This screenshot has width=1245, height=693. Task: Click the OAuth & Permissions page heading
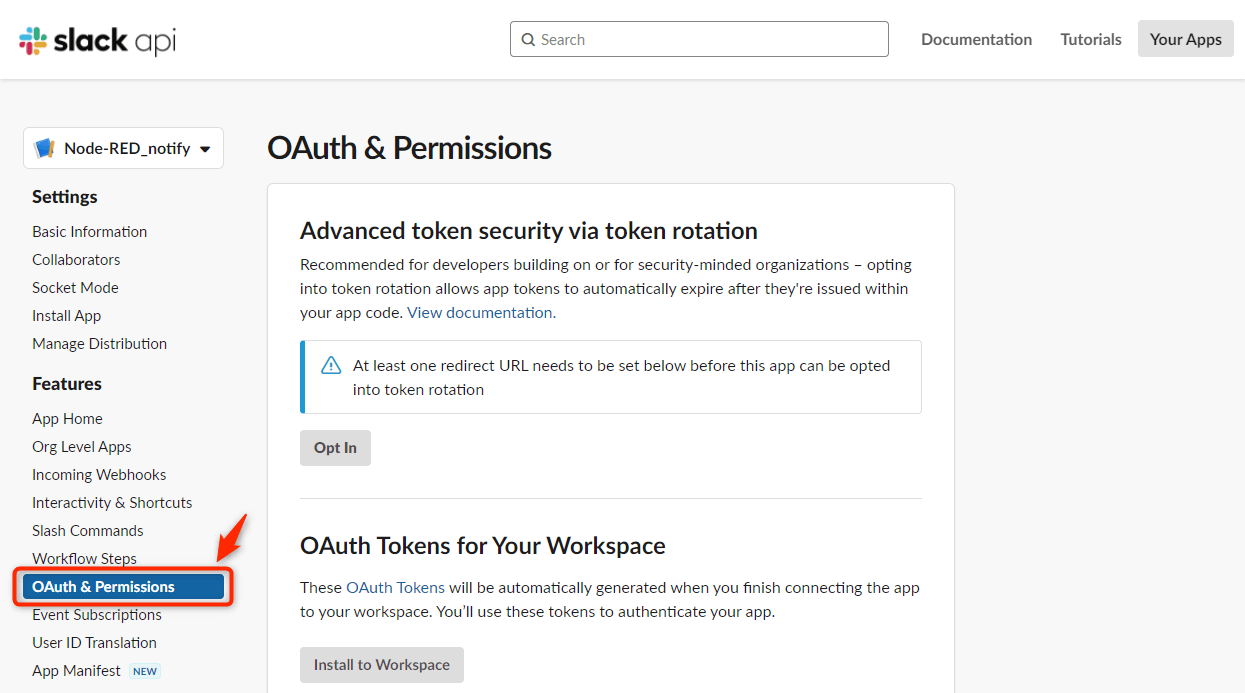coord(409,148)
